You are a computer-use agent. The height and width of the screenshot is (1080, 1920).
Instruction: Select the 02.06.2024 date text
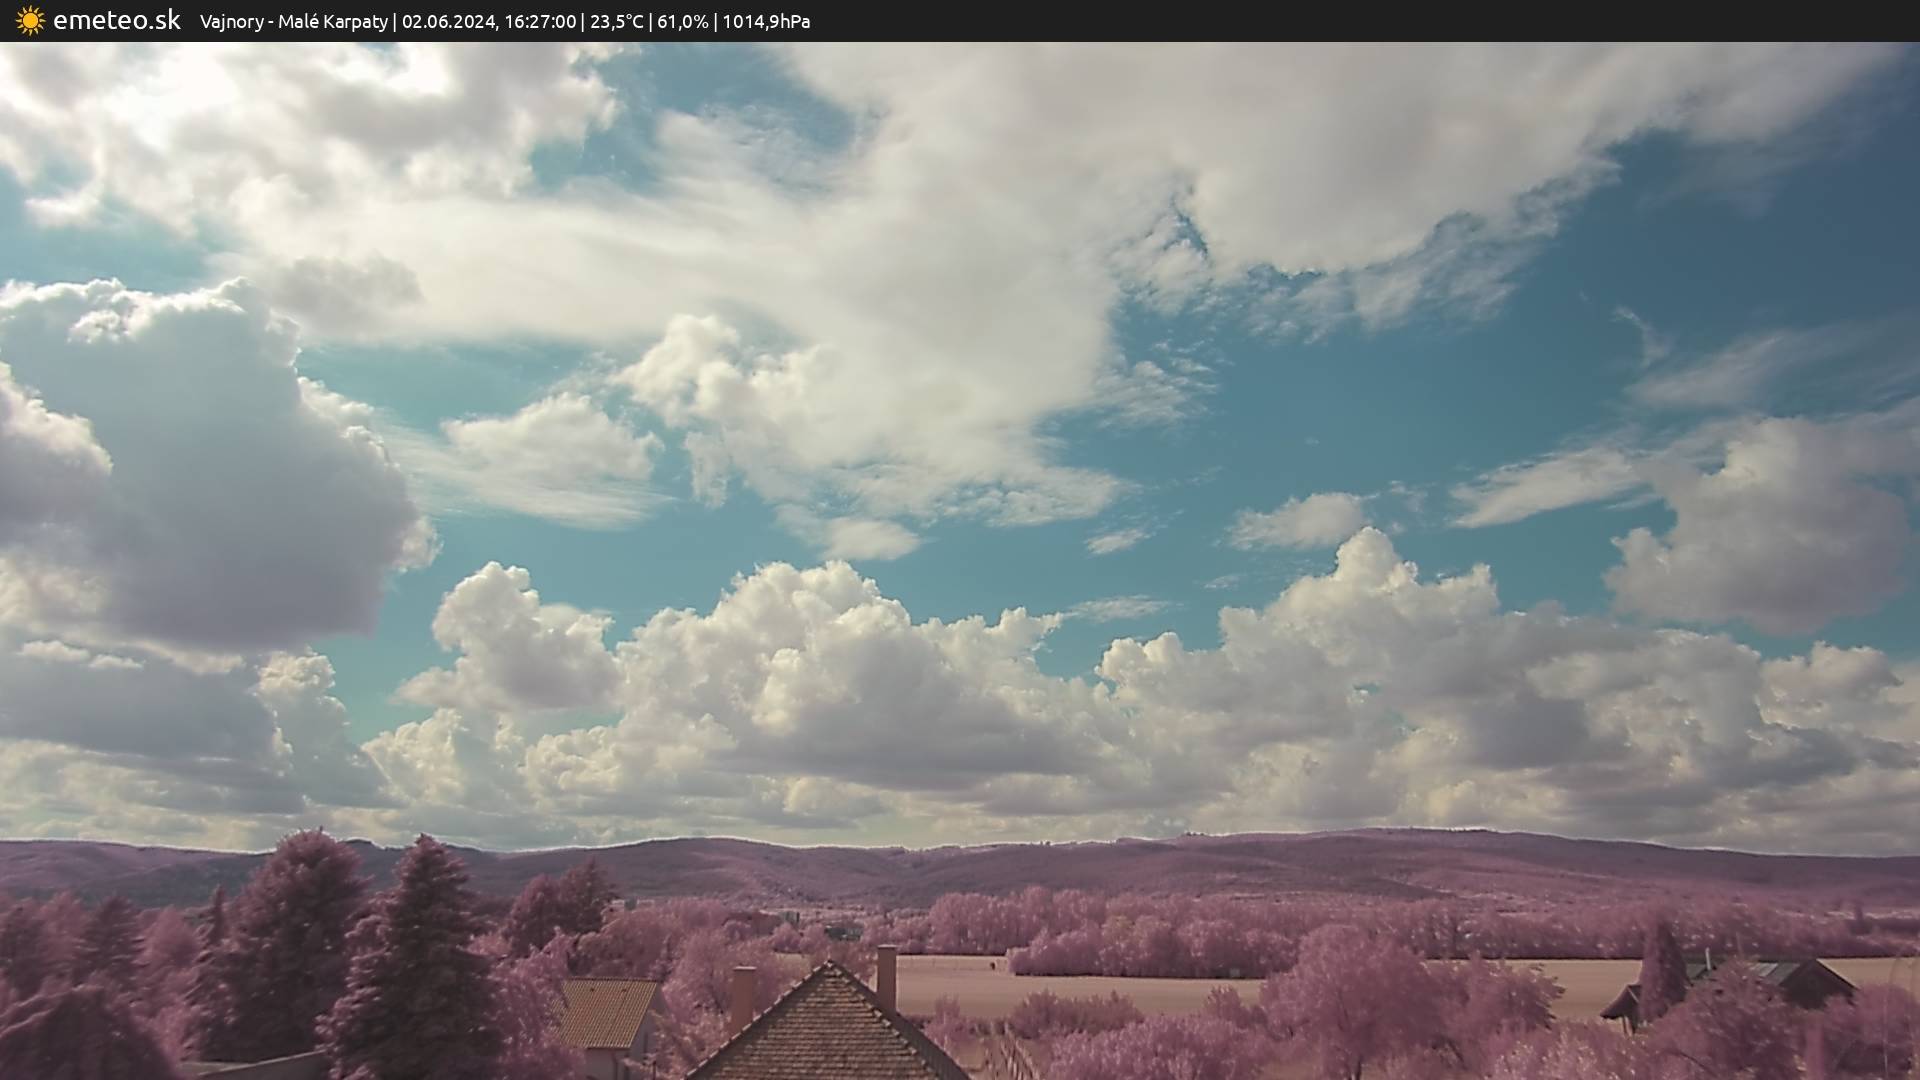[x=447, y=22]
